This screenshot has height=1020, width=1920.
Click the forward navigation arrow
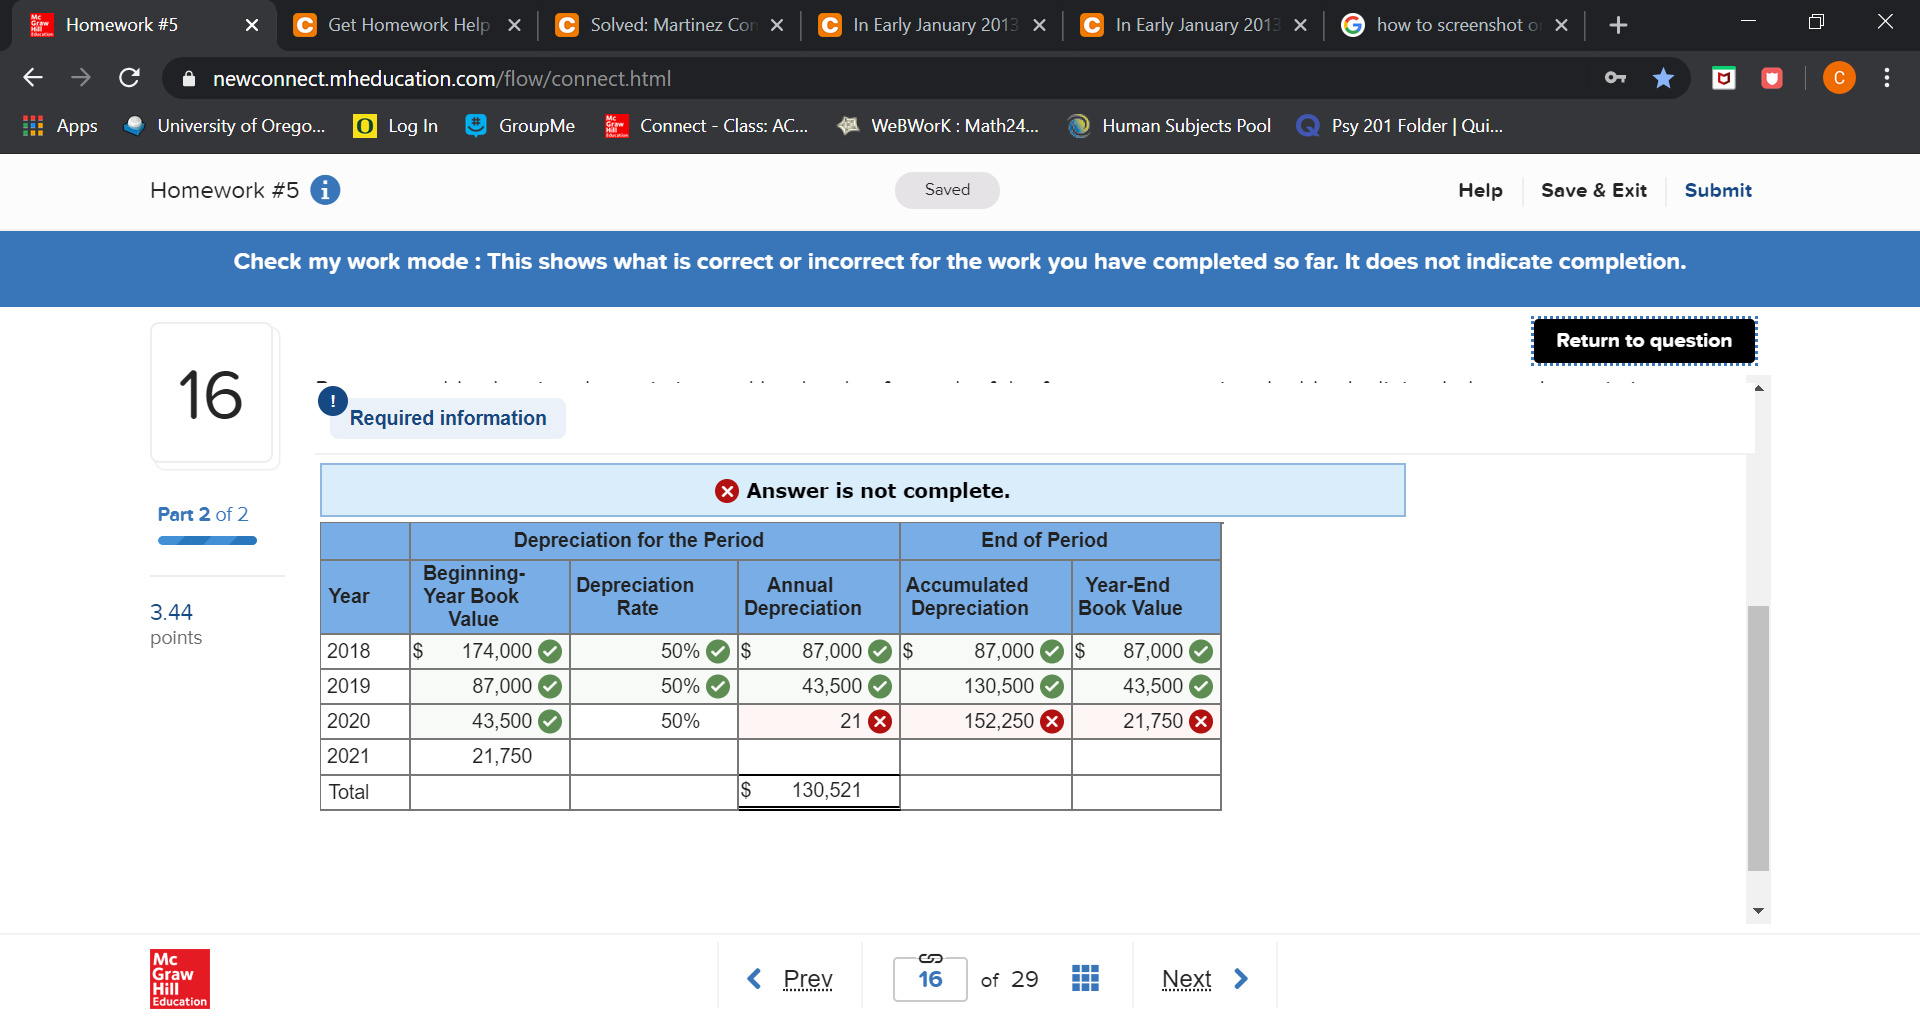(81, 78)
